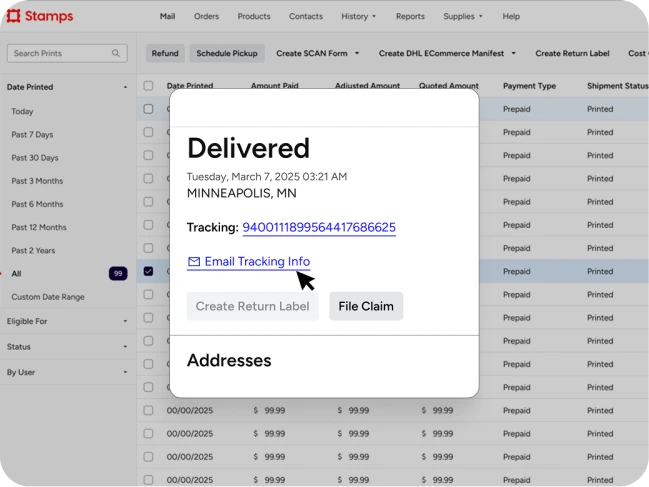Screen dimensions: 649x487
Task: Click Create Return Label in the Delivered popup
Action: coord(252,306)
